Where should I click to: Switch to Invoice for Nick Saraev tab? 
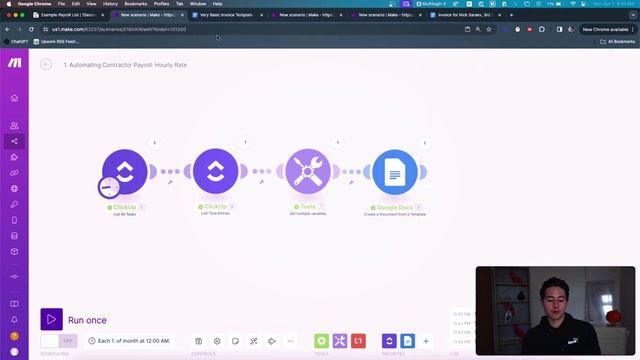pyautogui.click(x=464, y=15)
